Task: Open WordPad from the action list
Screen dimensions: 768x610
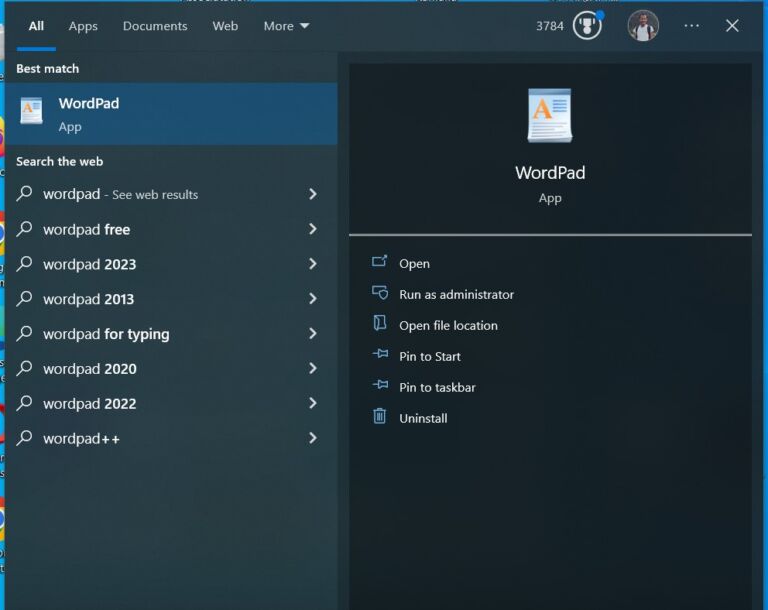Action: point(414,264)
